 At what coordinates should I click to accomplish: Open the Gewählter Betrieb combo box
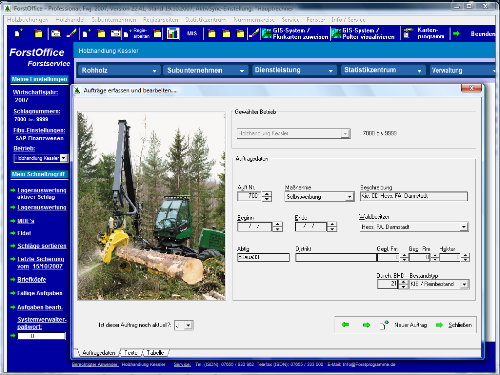345,134
